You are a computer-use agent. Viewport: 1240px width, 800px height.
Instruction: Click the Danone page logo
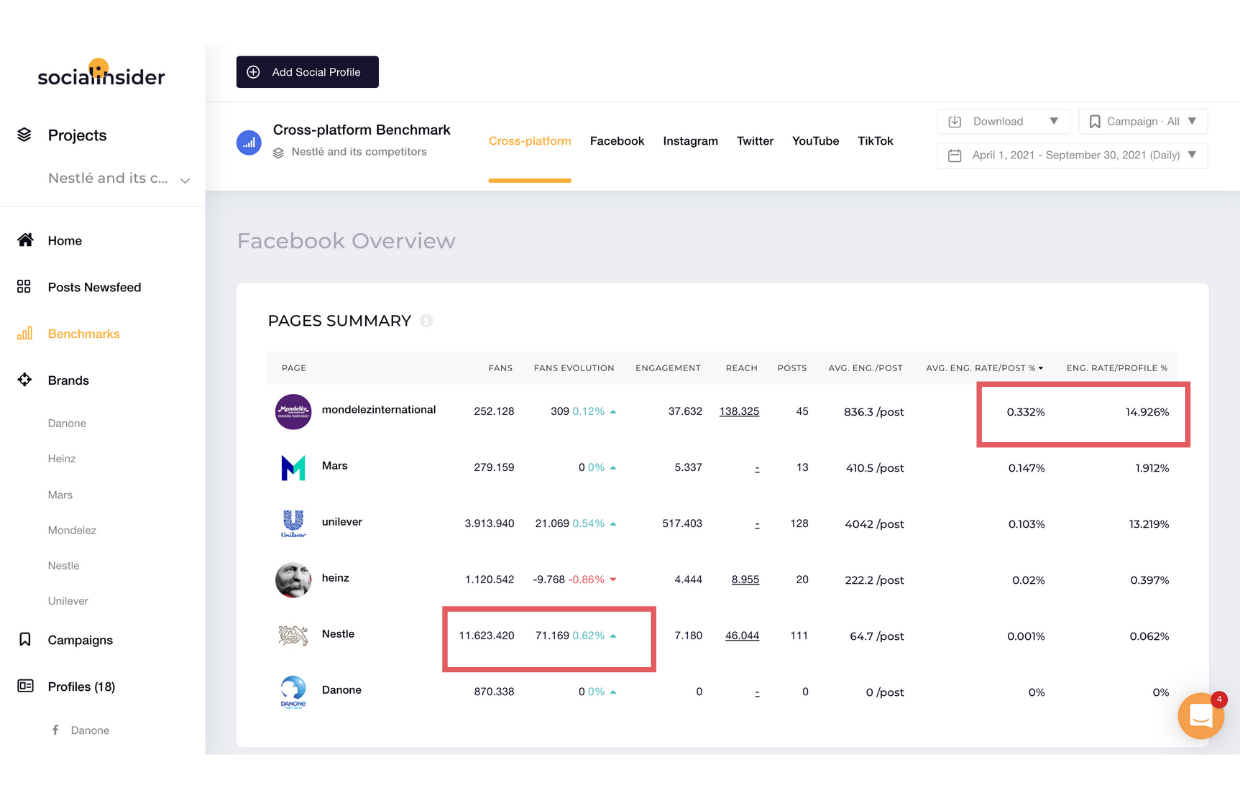click(x=293, y=692)
